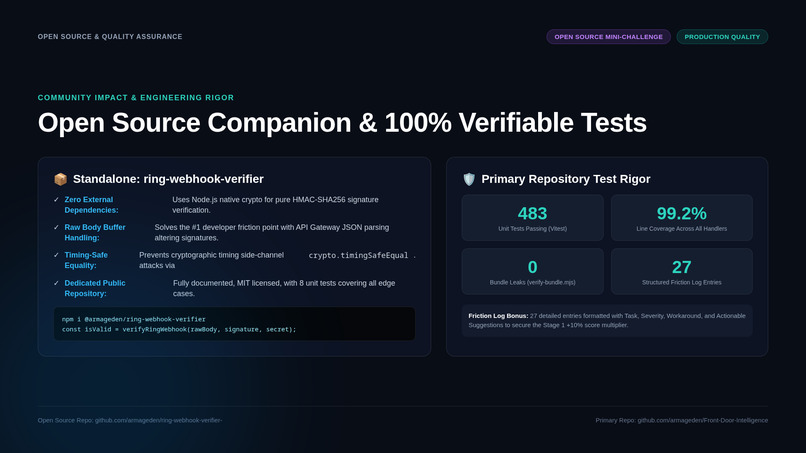Click the Primary Repository Test Rigor heading
Screen dimensions: 806x453
[x=566, y=179]
